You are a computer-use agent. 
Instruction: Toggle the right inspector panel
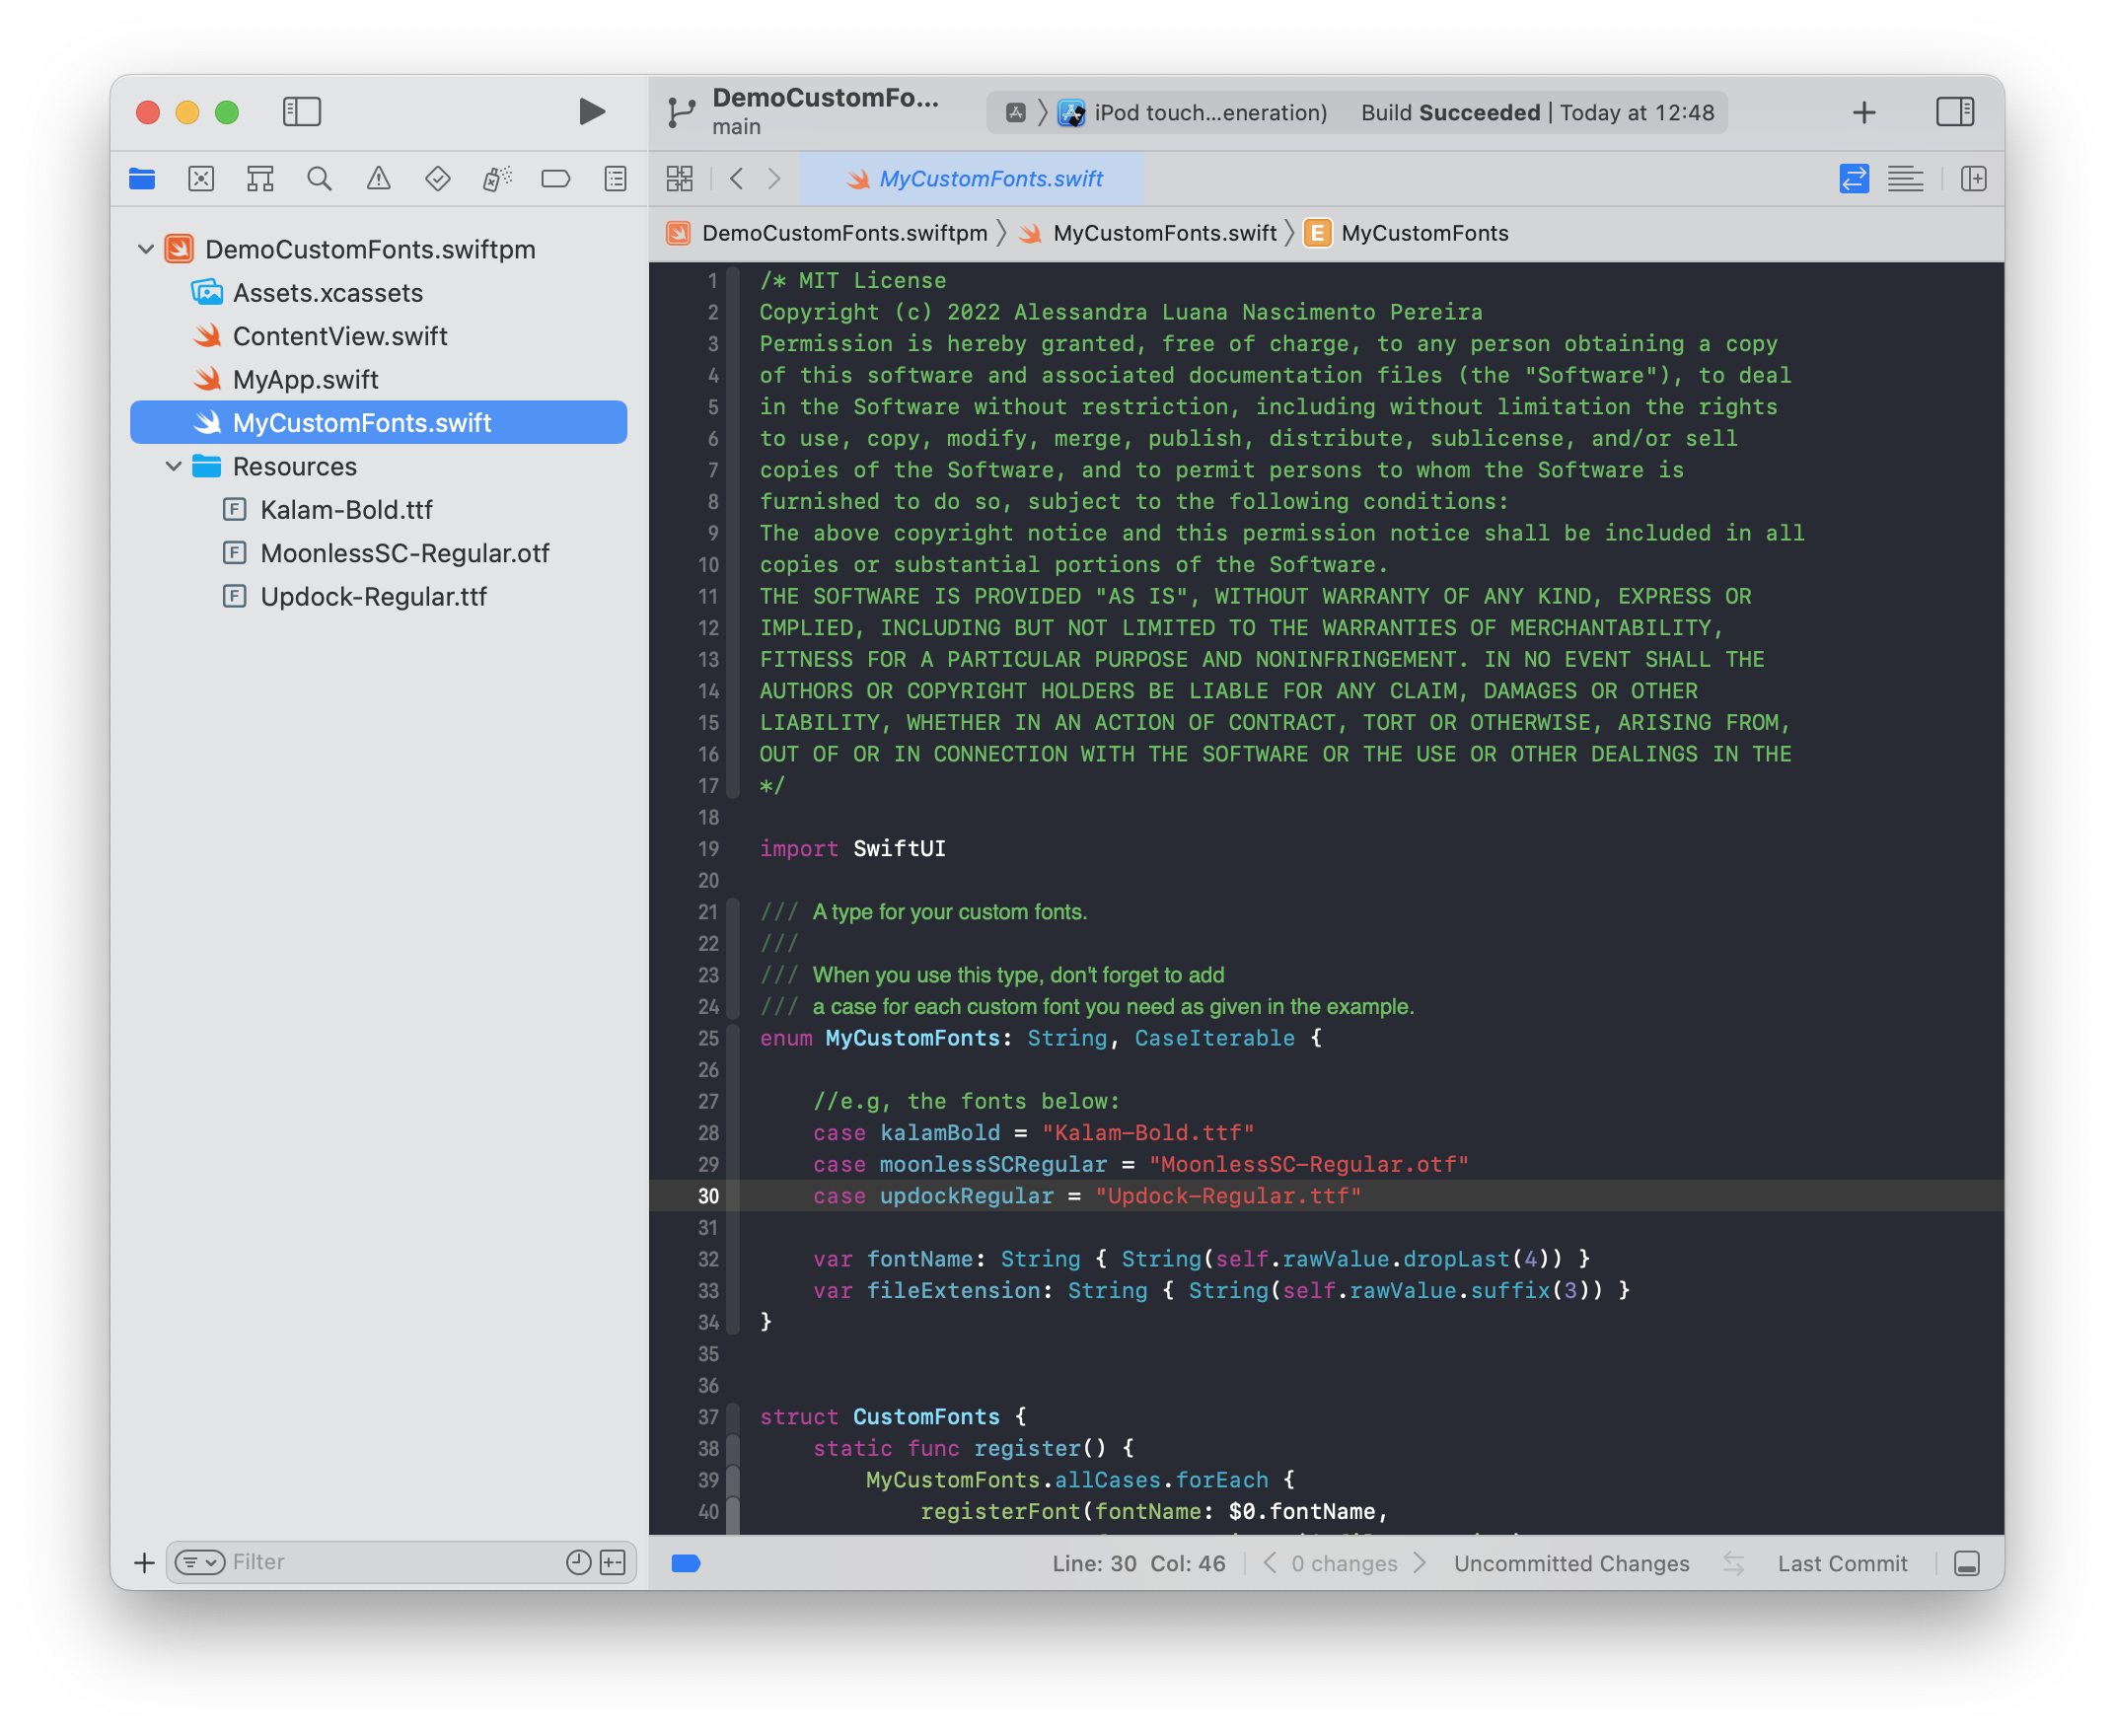(x=1954, y=111)
